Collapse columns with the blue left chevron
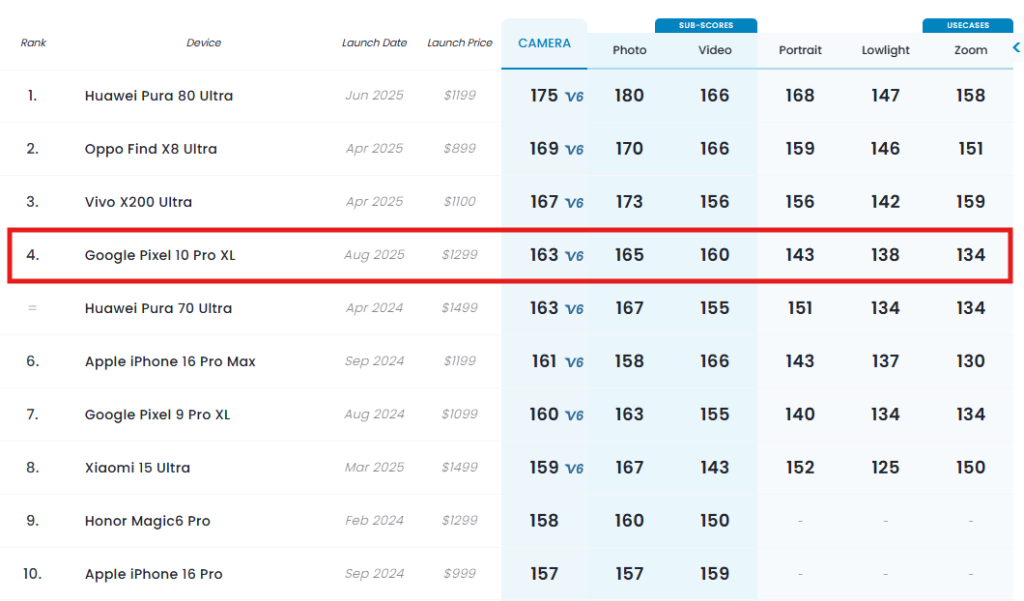1024x601 pixels. point(1016,48)
